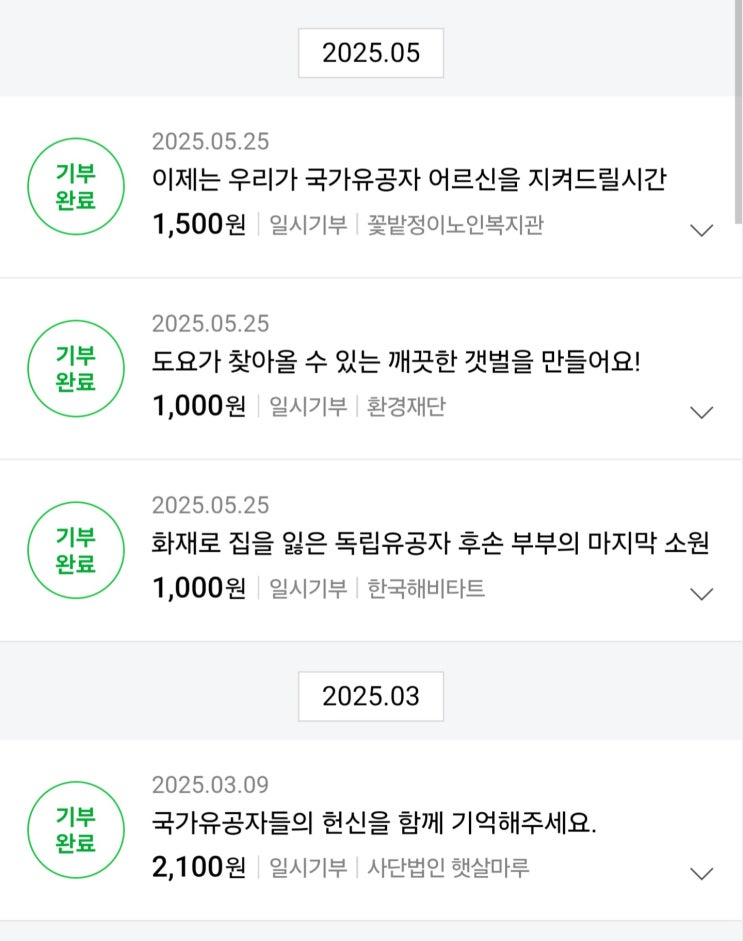Expand the 사단법인 햇살마루 donation details chevron
743x941 pixels.
pos(702,873)
